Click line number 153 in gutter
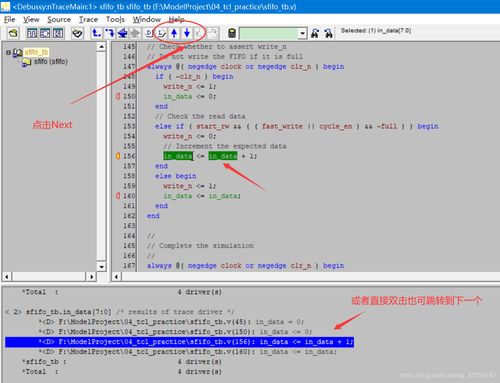The width and height of the screenshot is (500, 383). (x=129, y=126)
